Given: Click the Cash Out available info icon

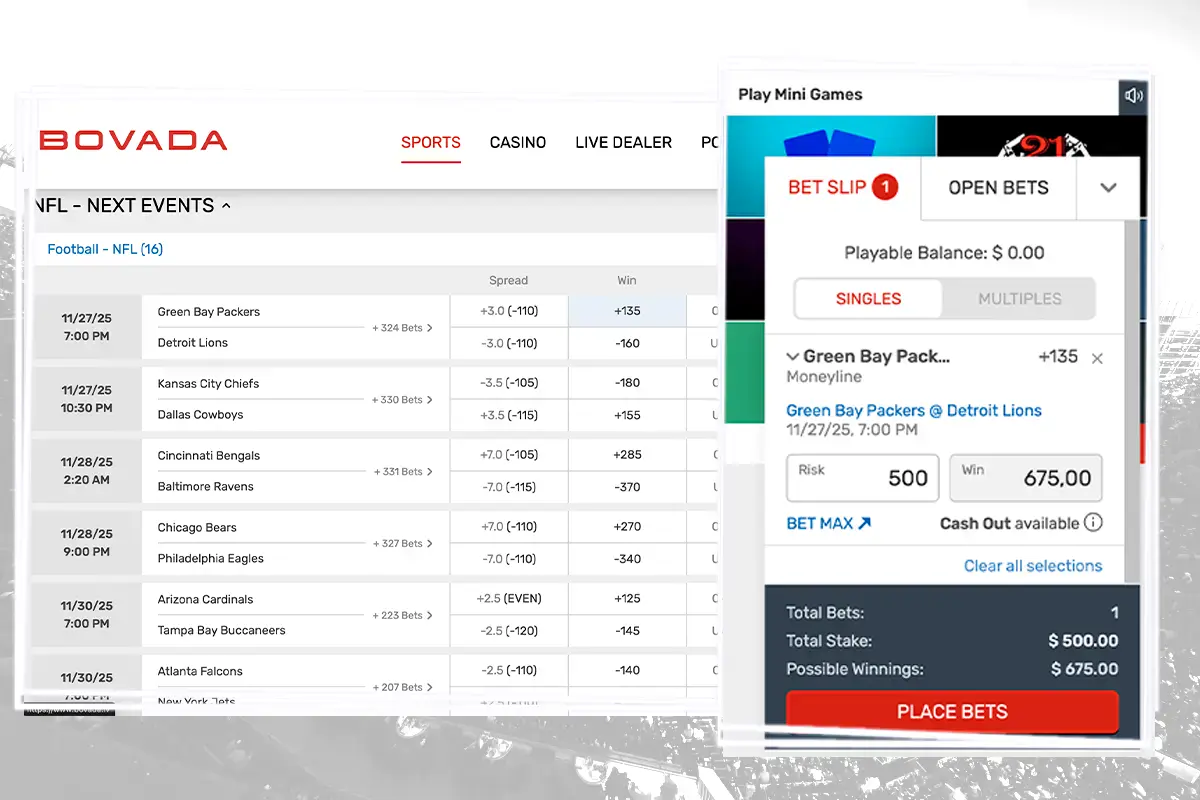Looking at the screenshot, I should click(x=1093, y=522).
